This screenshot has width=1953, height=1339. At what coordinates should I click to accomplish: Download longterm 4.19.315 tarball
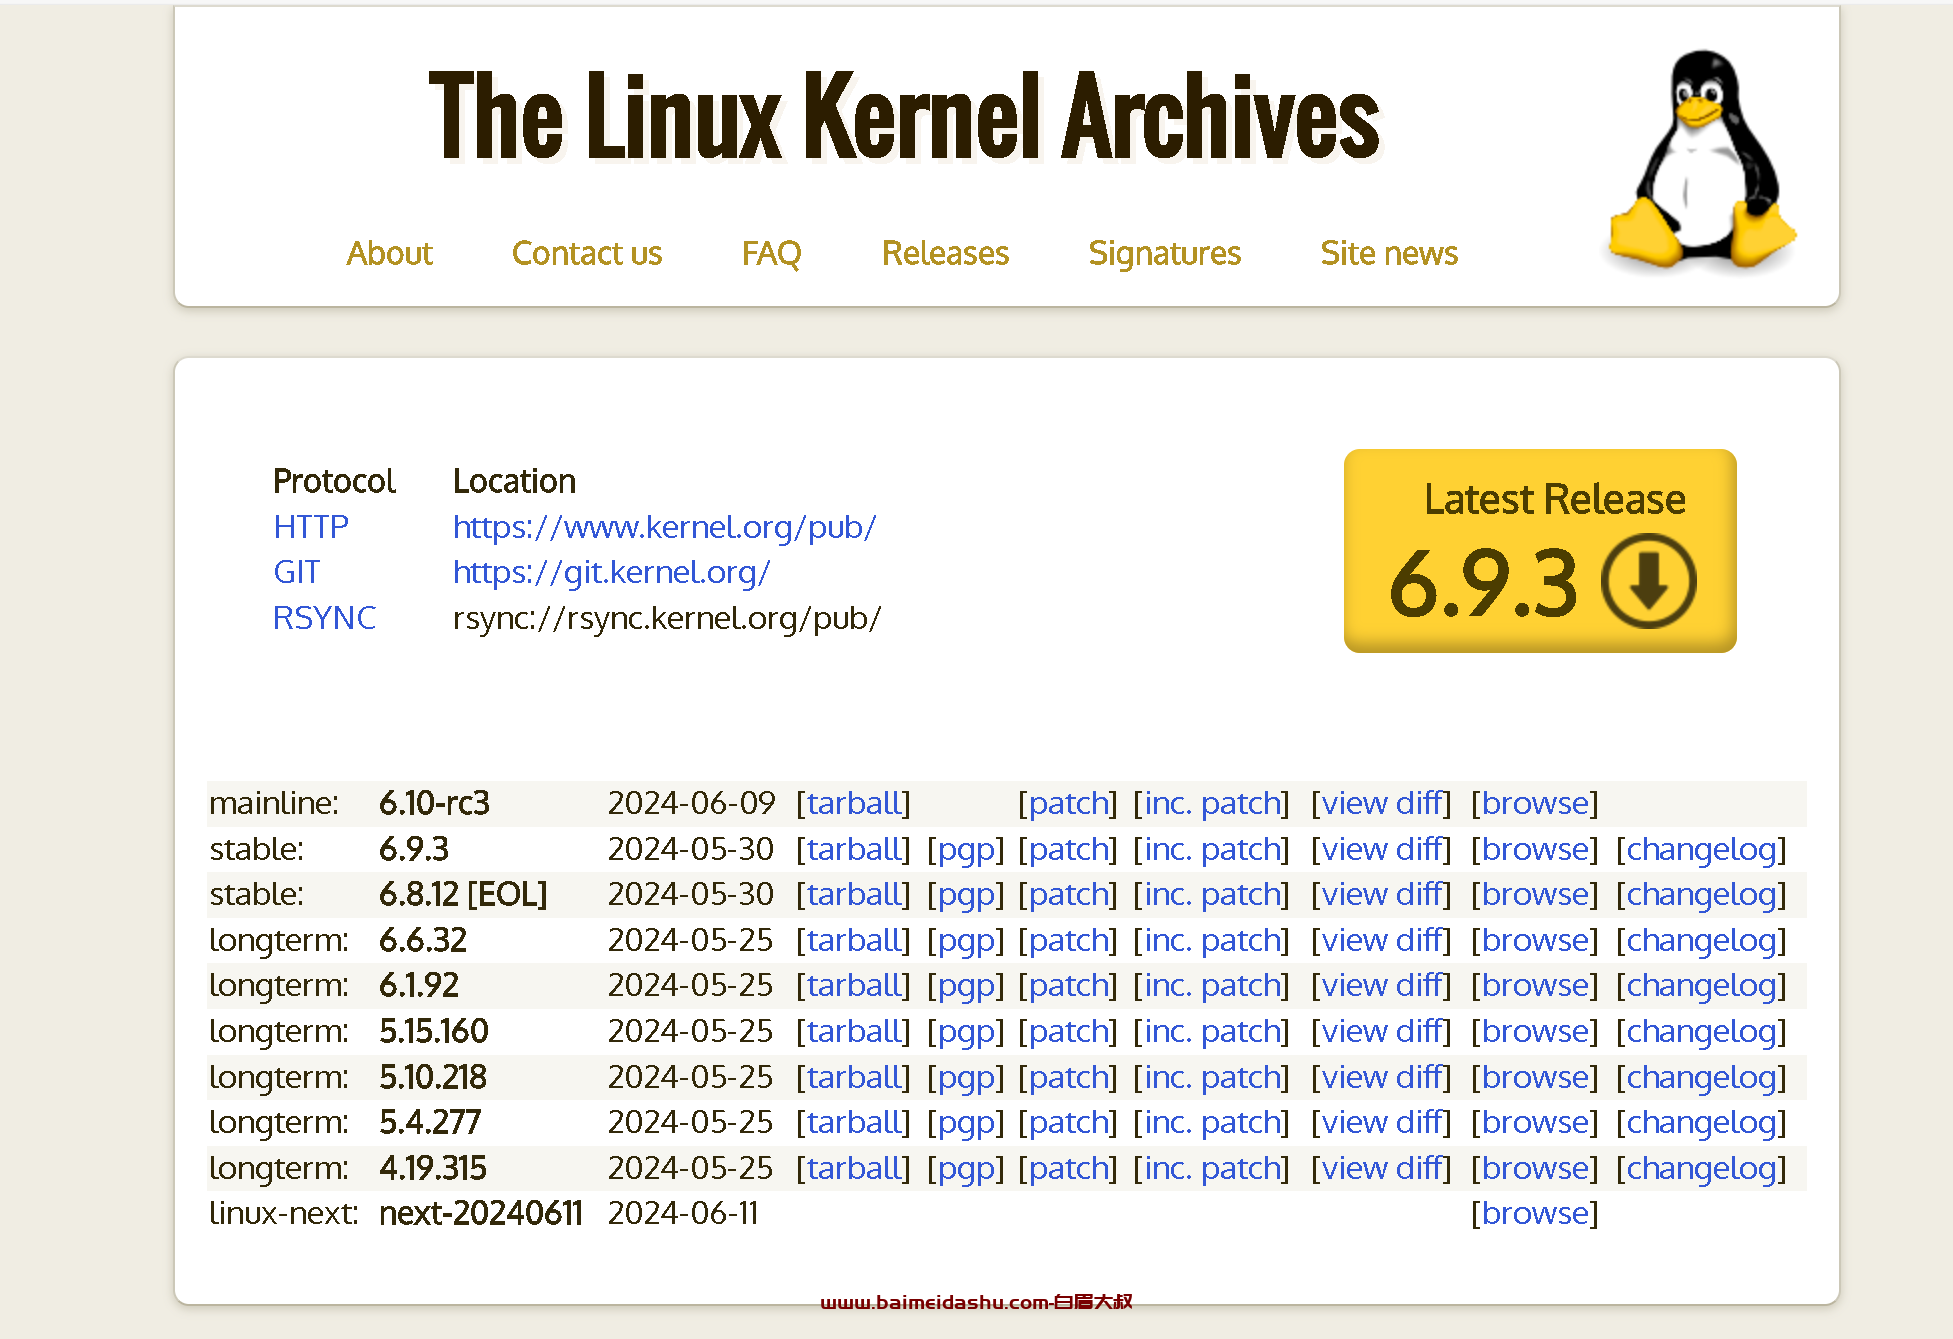click(x=853, y=1168)
